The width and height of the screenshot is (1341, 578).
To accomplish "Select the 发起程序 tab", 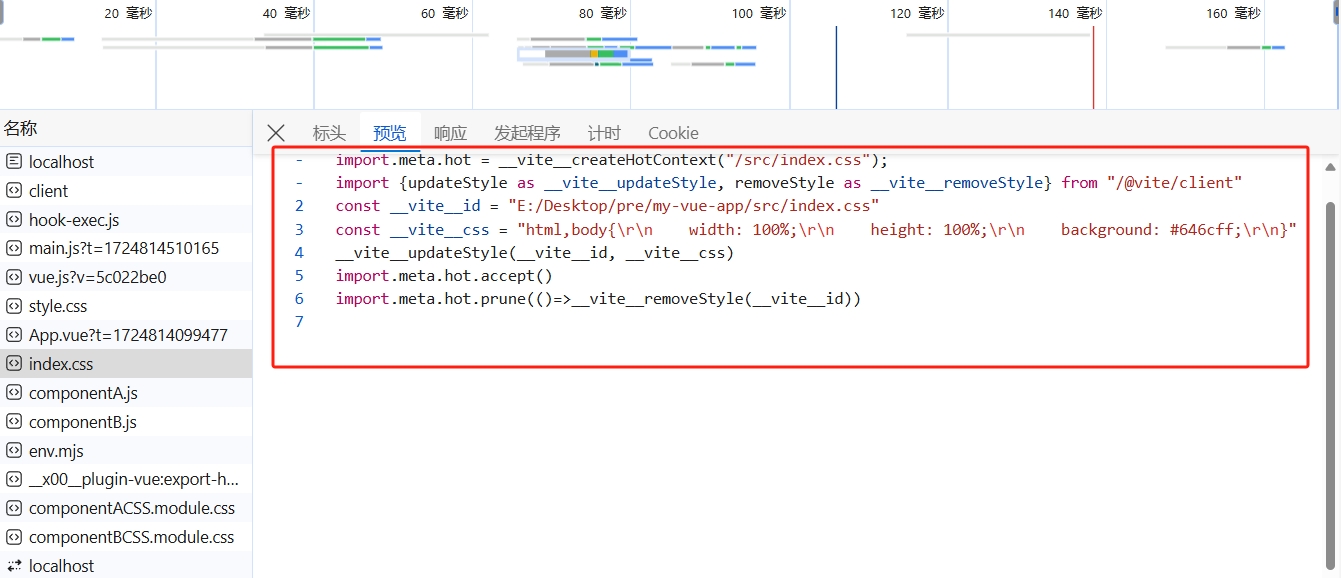I will point(527,133).
